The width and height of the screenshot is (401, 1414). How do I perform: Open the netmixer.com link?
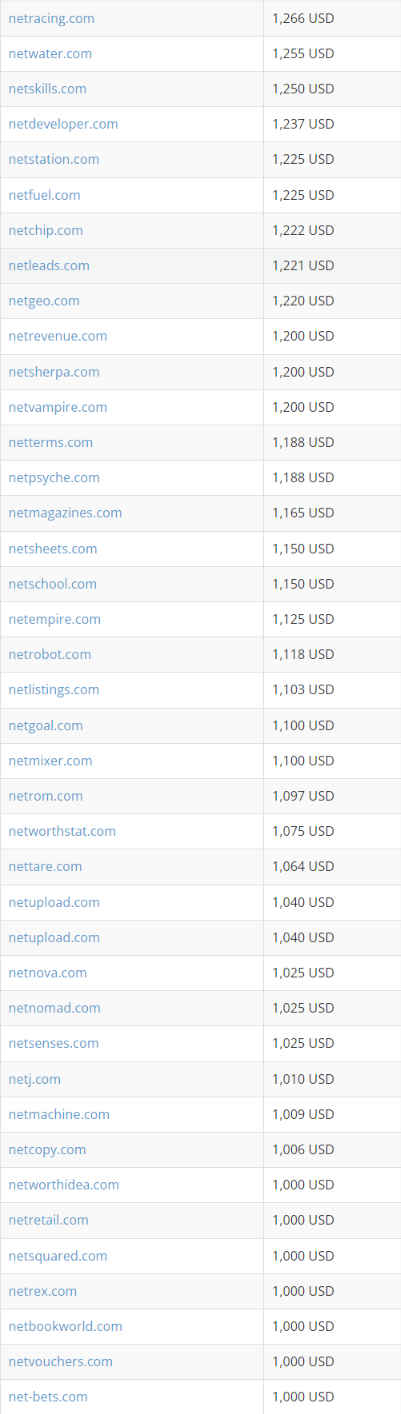(x=50, y=761)
